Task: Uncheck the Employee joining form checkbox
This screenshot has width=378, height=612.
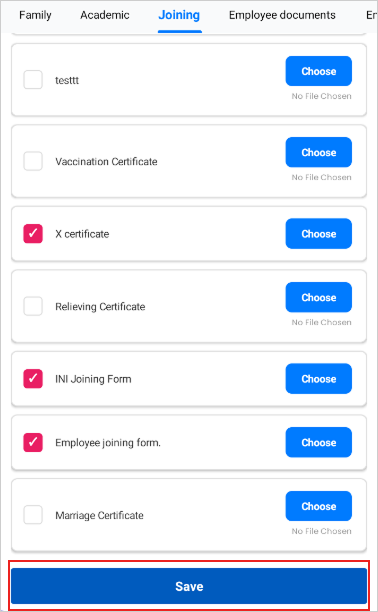Action: pos(33,442)
